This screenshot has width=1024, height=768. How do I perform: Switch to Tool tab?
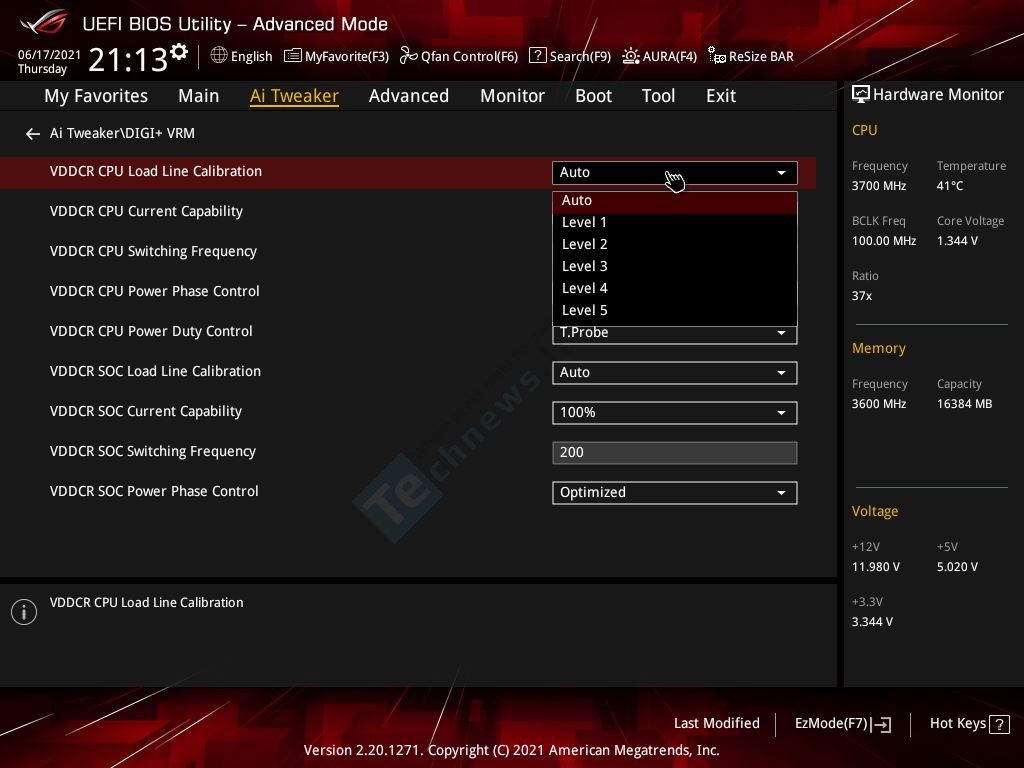658,96
